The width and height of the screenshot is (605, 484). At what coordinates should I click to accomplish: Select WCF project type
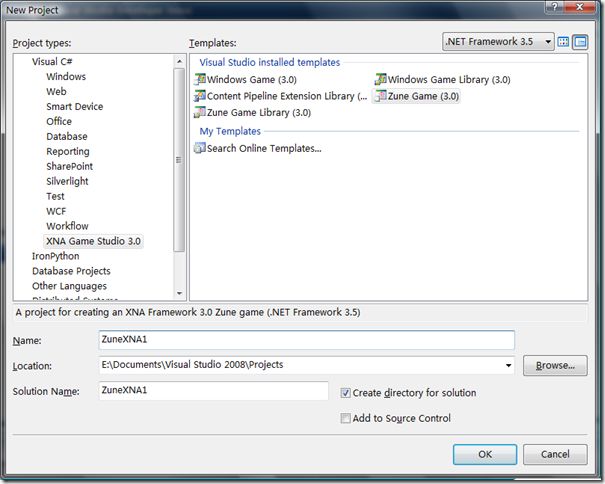(56, 212)
